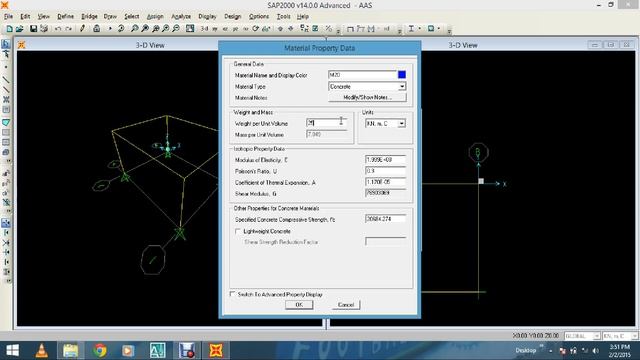Click the Poisson's Ratio field
Viewport: 640px width, 360px height.
(x=385, y=171)
